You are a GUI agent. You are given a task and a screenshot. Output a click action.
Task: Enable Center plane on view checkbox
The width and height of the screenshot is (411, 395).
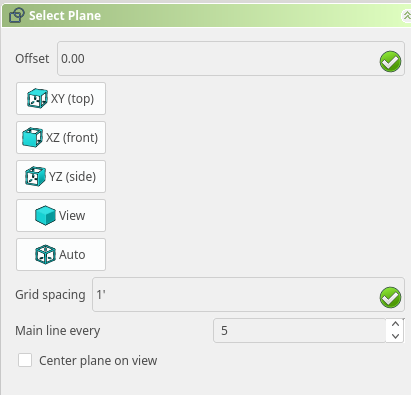(x=25, y=360)
